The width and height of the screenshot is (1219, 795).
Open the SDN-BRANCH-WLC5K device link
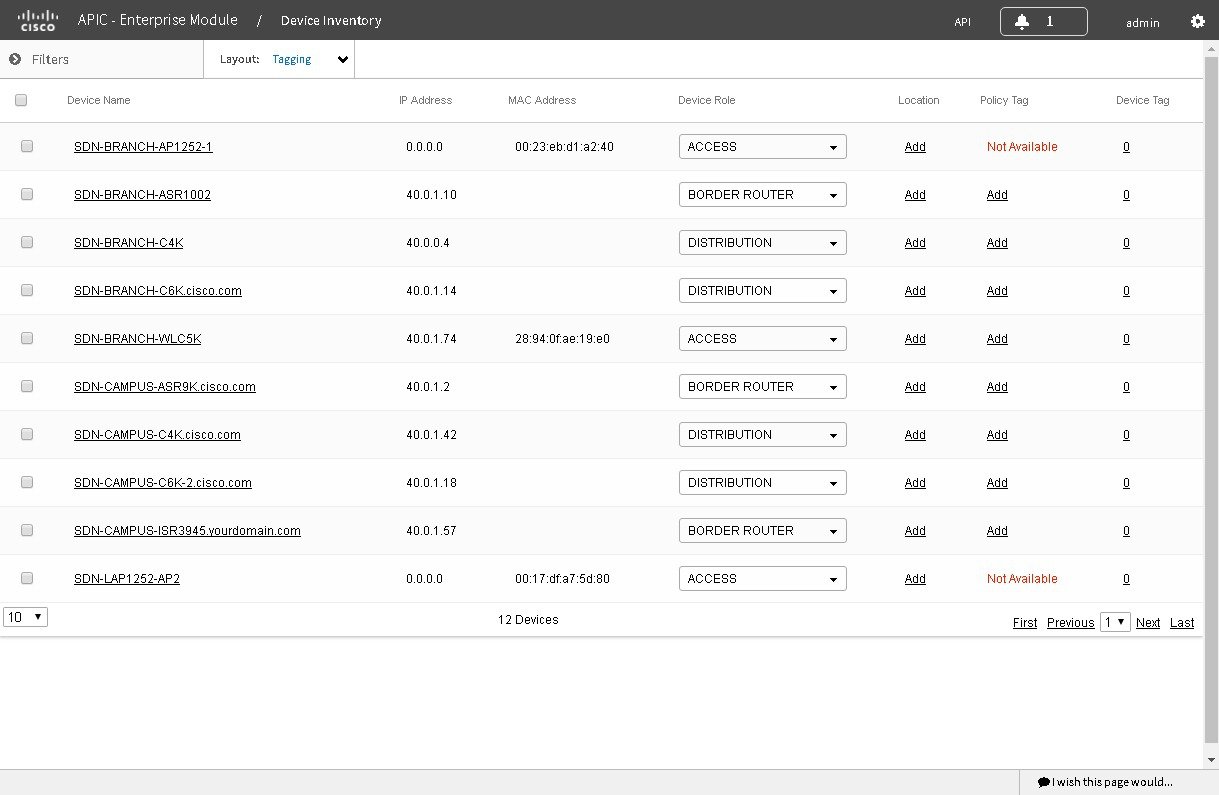tap(138, 339)
